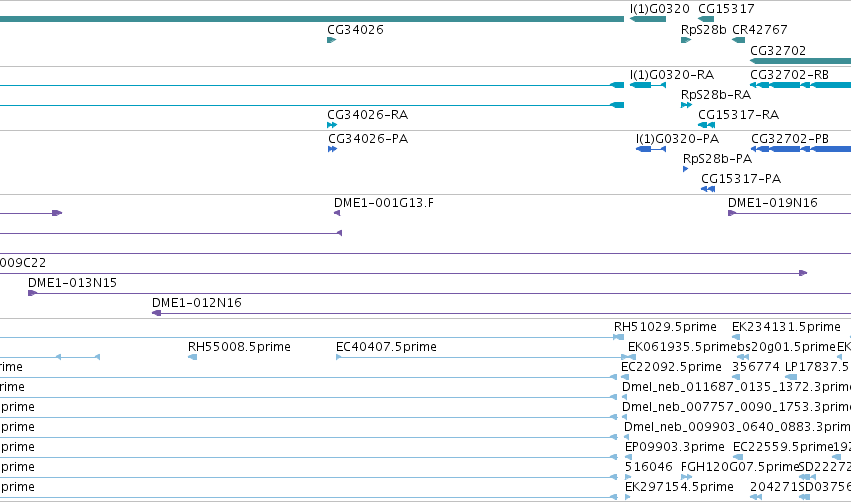Select the EK234131.5prime EST label

pyautogui.click(x=786, y=327)
